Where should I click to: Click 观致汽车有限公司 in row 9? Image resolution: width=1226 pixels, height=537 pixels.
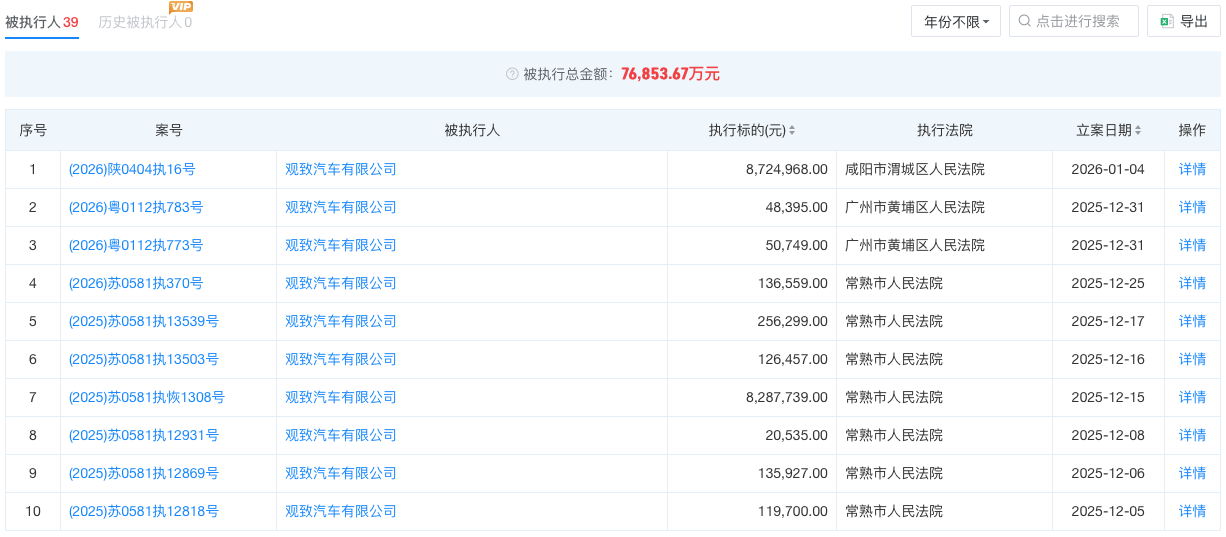click(x=341, y=474)
